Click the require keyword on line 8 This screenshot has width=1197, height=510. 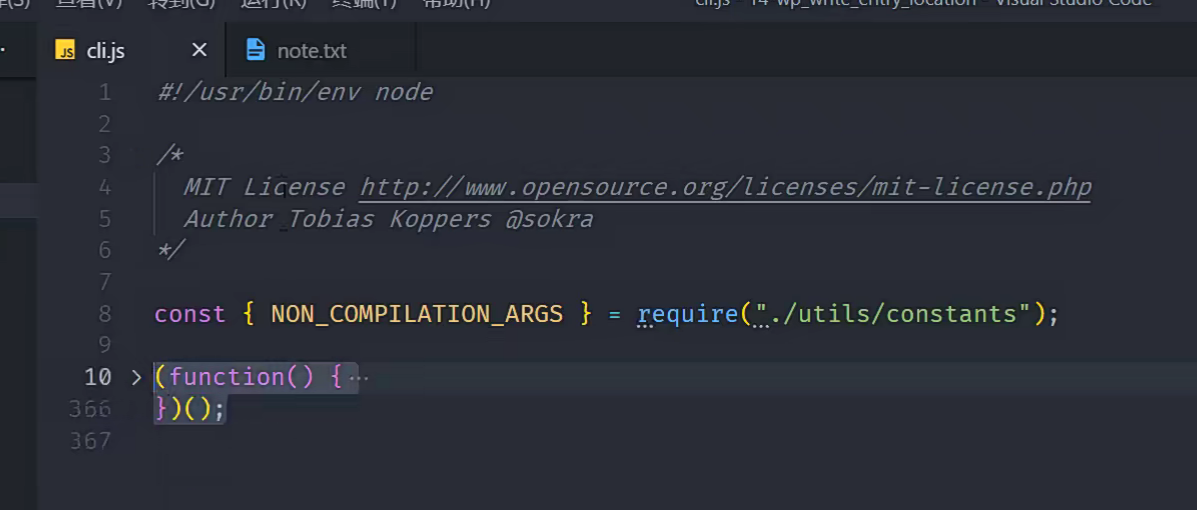coord(687,314)
